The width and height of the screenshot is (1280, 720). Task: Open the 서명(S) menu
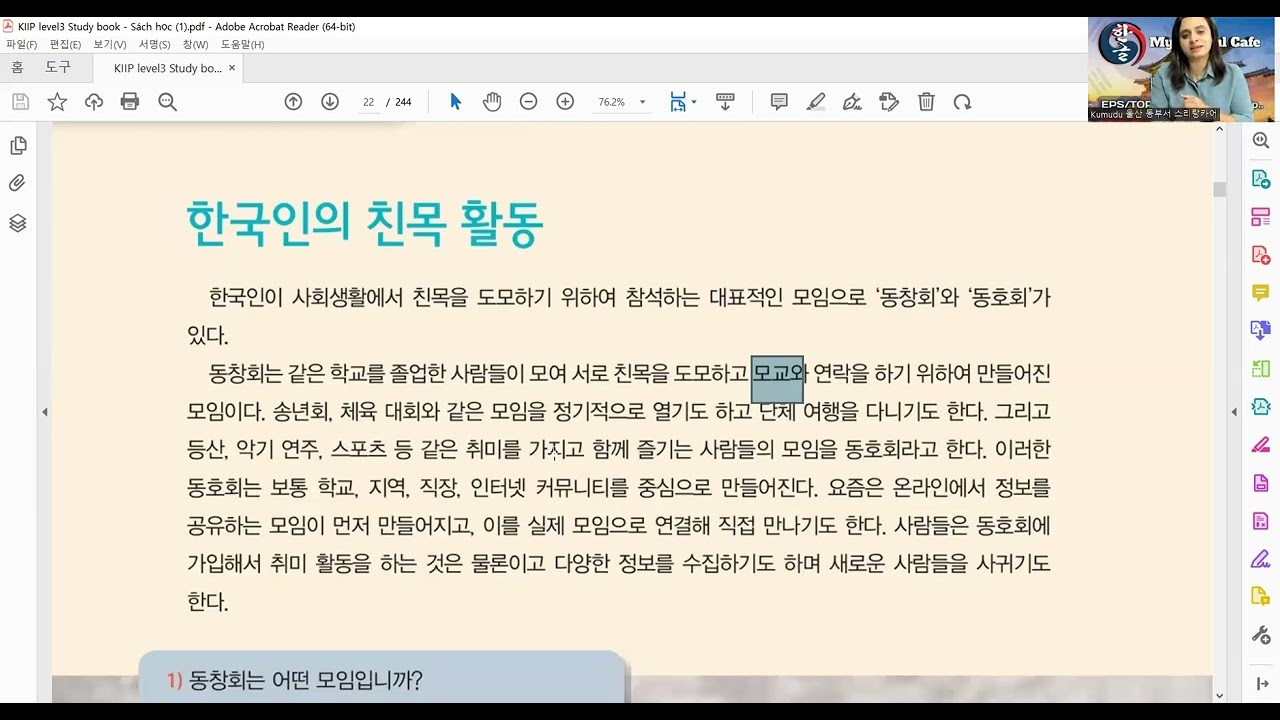click(x=154, y=44)
